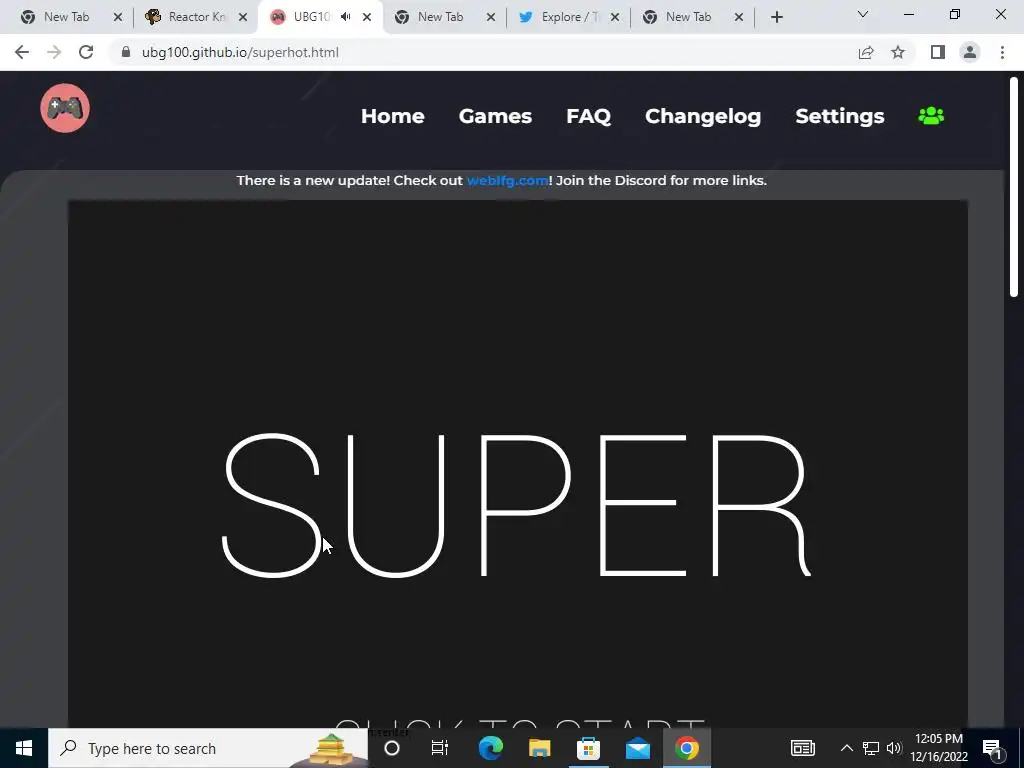Open Cortana circle icon on taskbar
Viewport: 1024px width, 768px height.
pyautogui.click(x=392, y=748)
